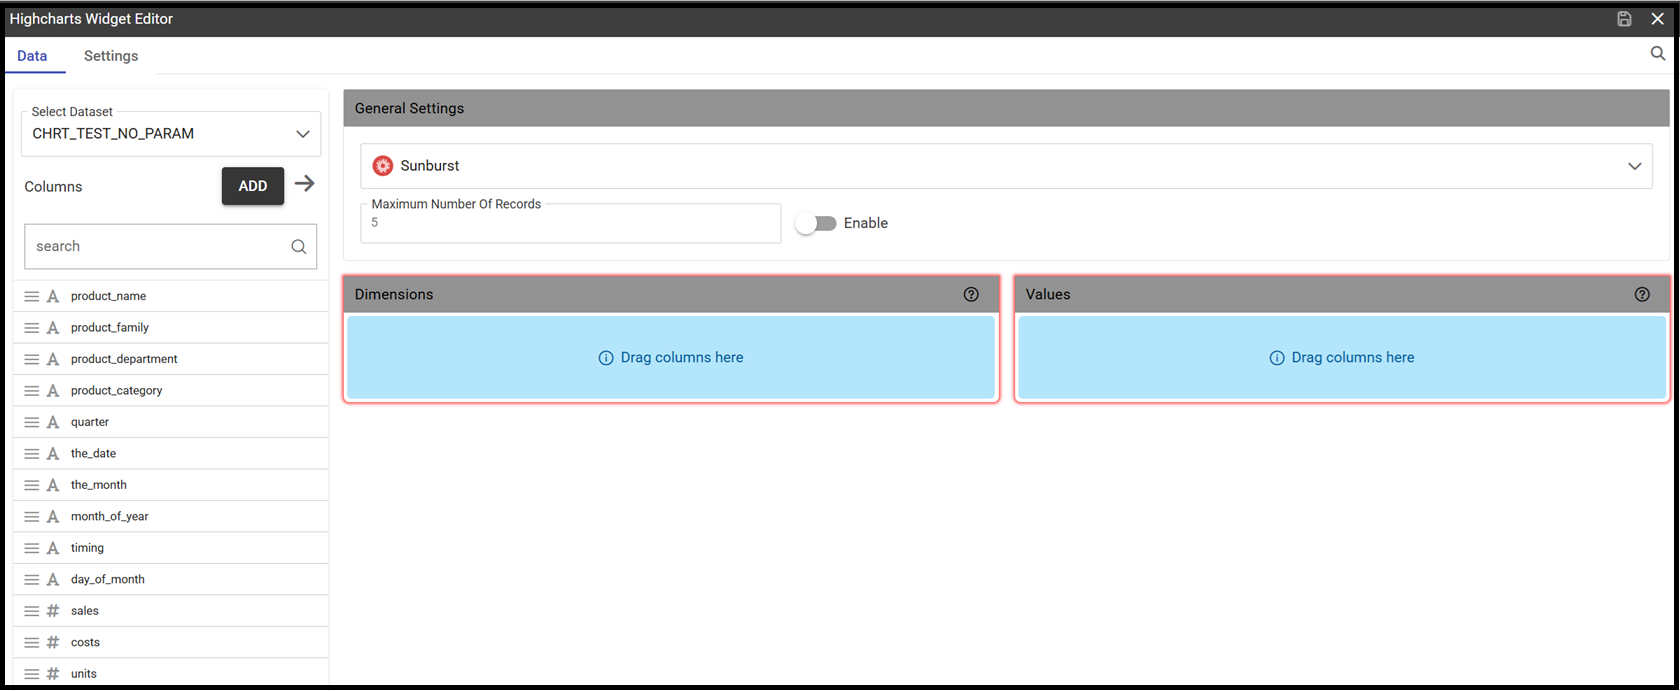Switch to the Data tab
Image resolution: width=1680 pixels, height=691 pixels.
(32, 56)
